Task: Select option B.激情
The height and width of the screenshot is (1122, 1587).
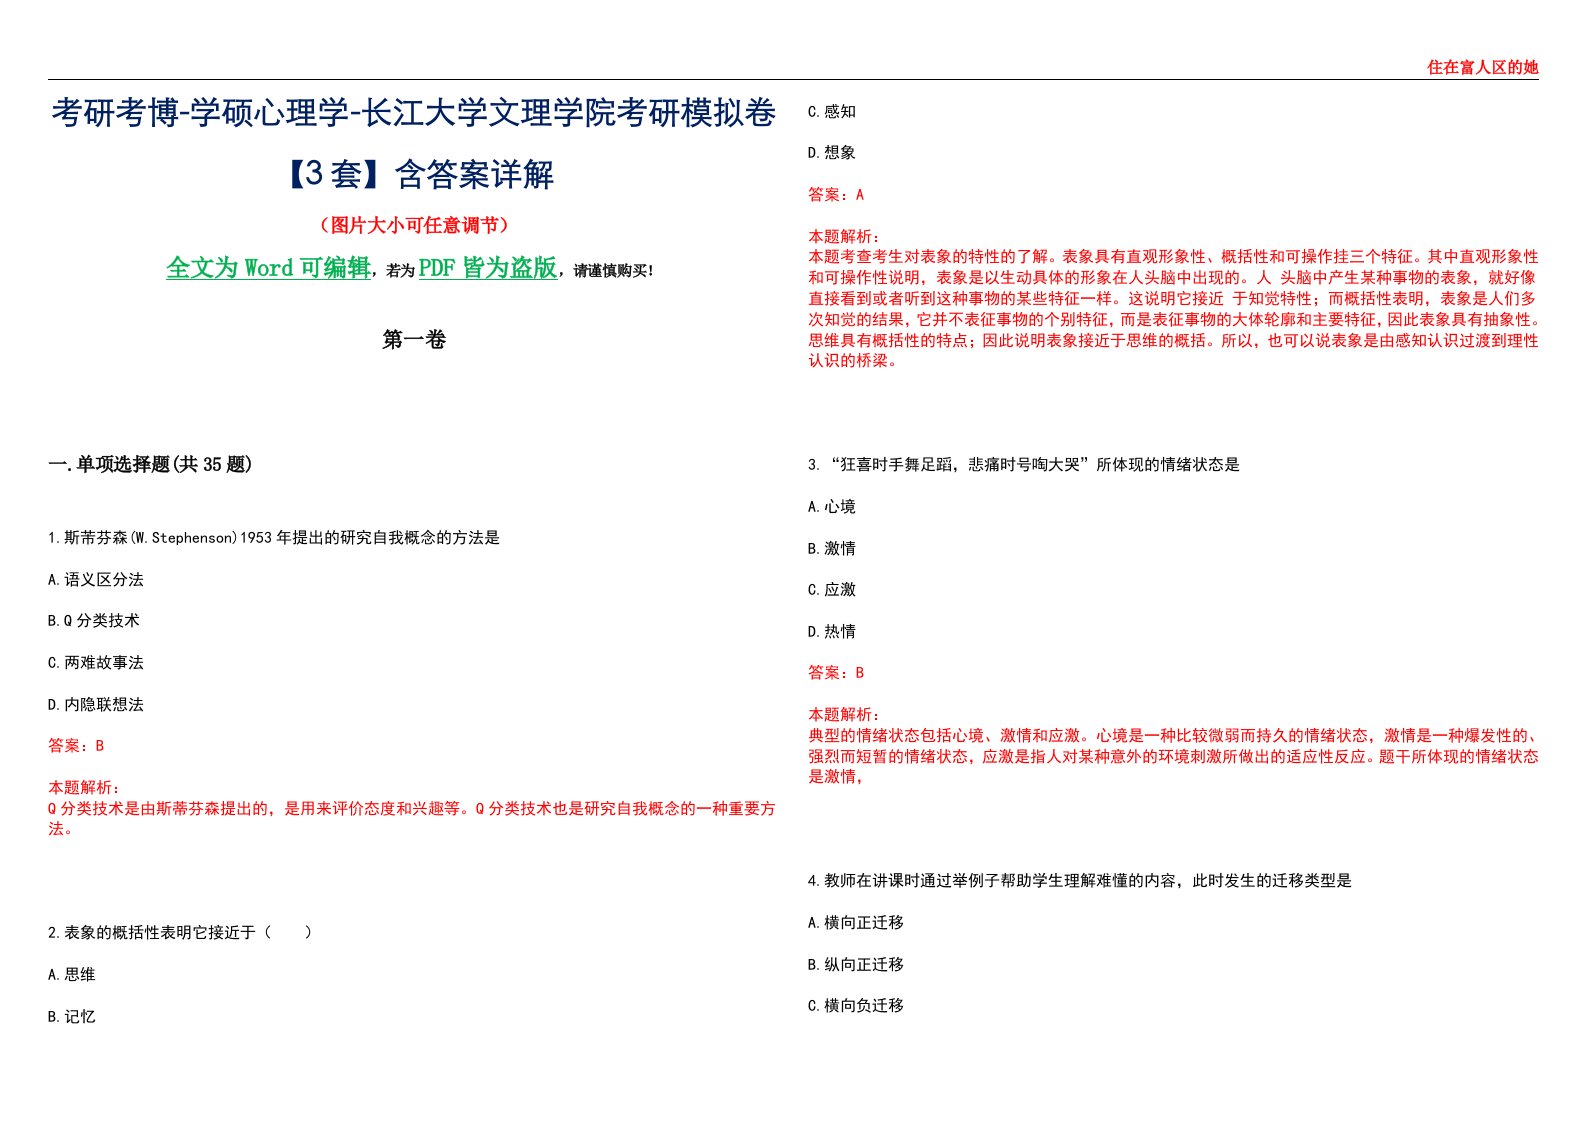Action: 831,549
